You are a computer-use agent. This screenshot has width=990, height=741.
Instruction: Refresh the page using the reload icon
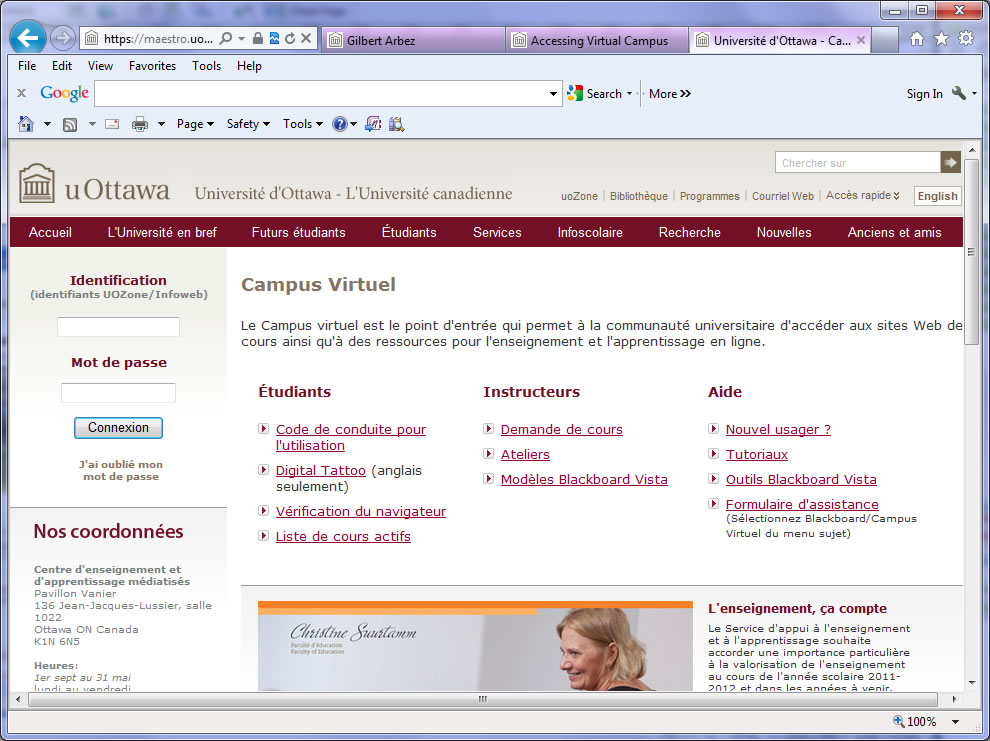(290, 39)
